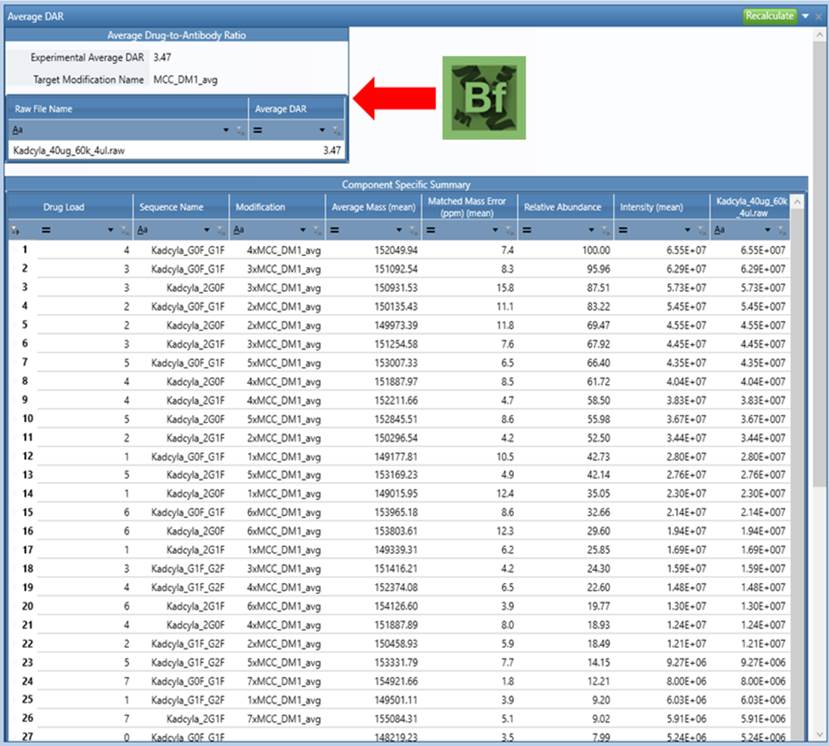Click the clear filter icon under Raw File Name
829x746 pixels.
tap(240, 131)
